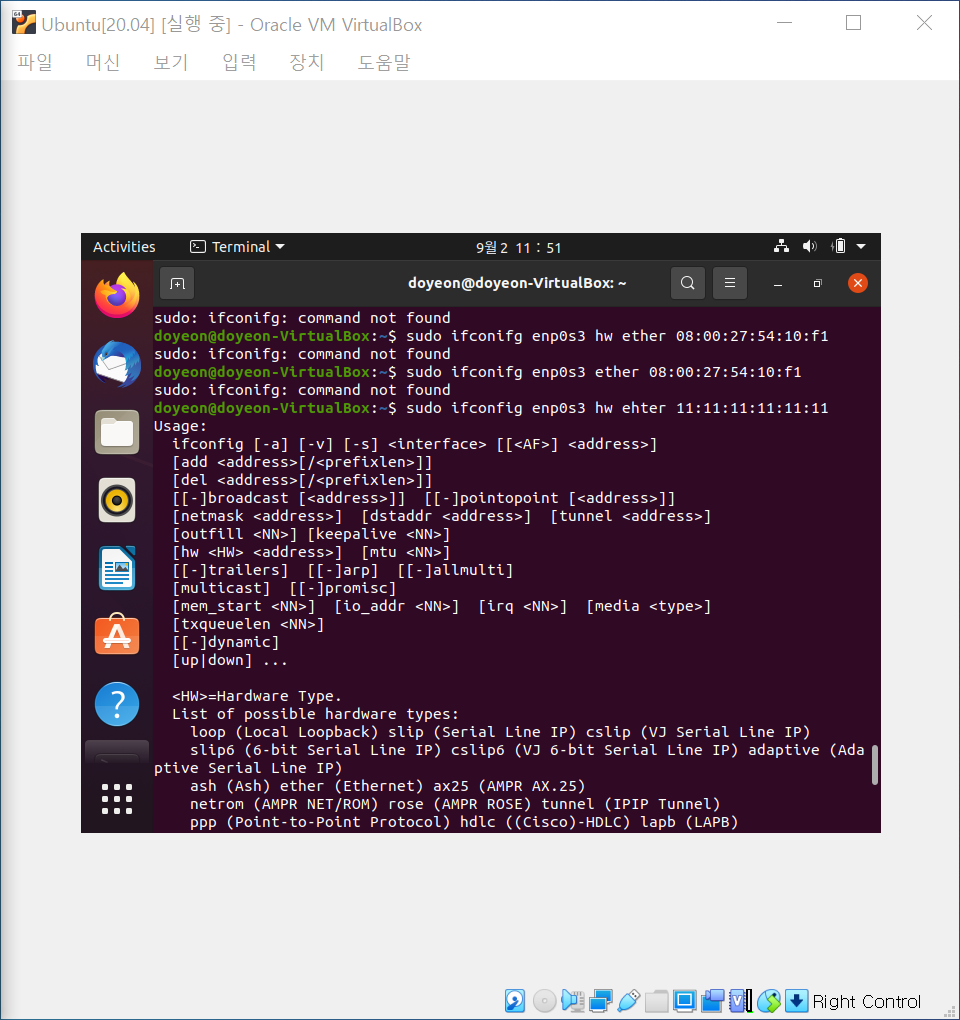Image resolution: width=960 pixels, height=1020 pixels.
Task: Click the 'Usage:' line in terminal
Action: pyautogui.click(x=180, y=426)
